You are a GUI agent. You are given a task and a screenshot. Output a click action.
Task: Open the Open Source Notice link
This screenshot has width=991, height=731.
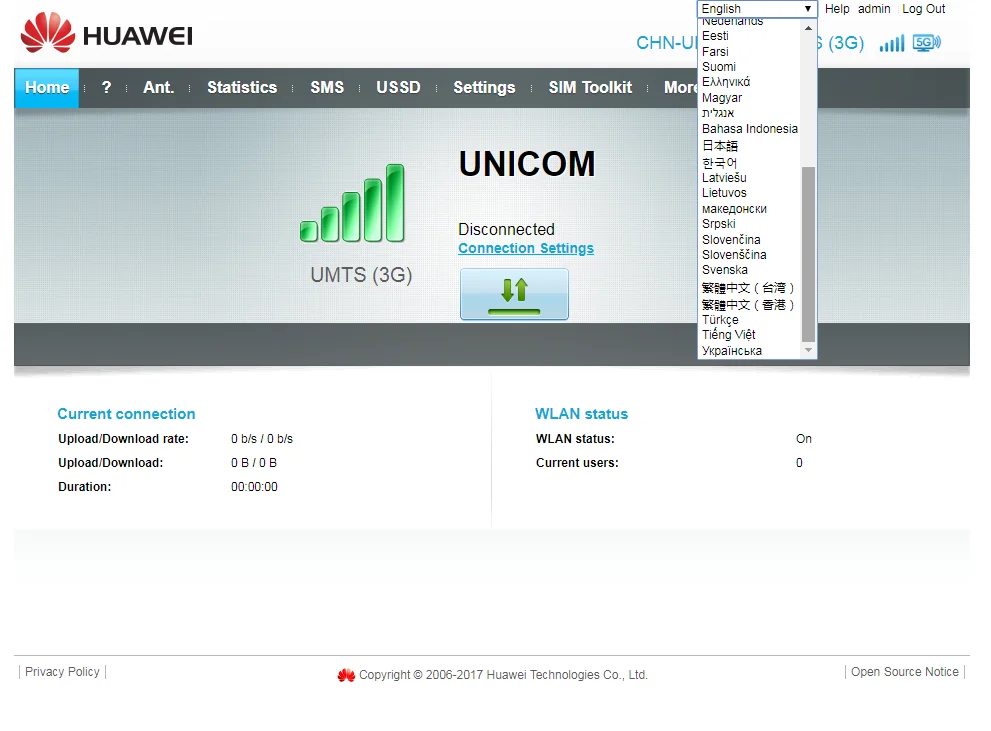pyautogui.click(x=904, y=672)
